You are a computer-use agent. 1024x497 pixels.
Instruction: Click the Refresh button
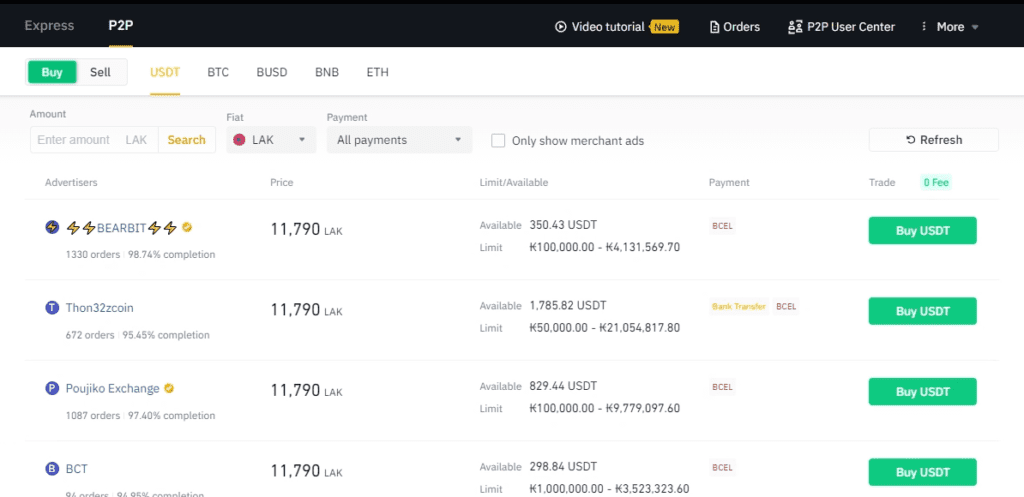pyautogui.click(x=933, y=140)
